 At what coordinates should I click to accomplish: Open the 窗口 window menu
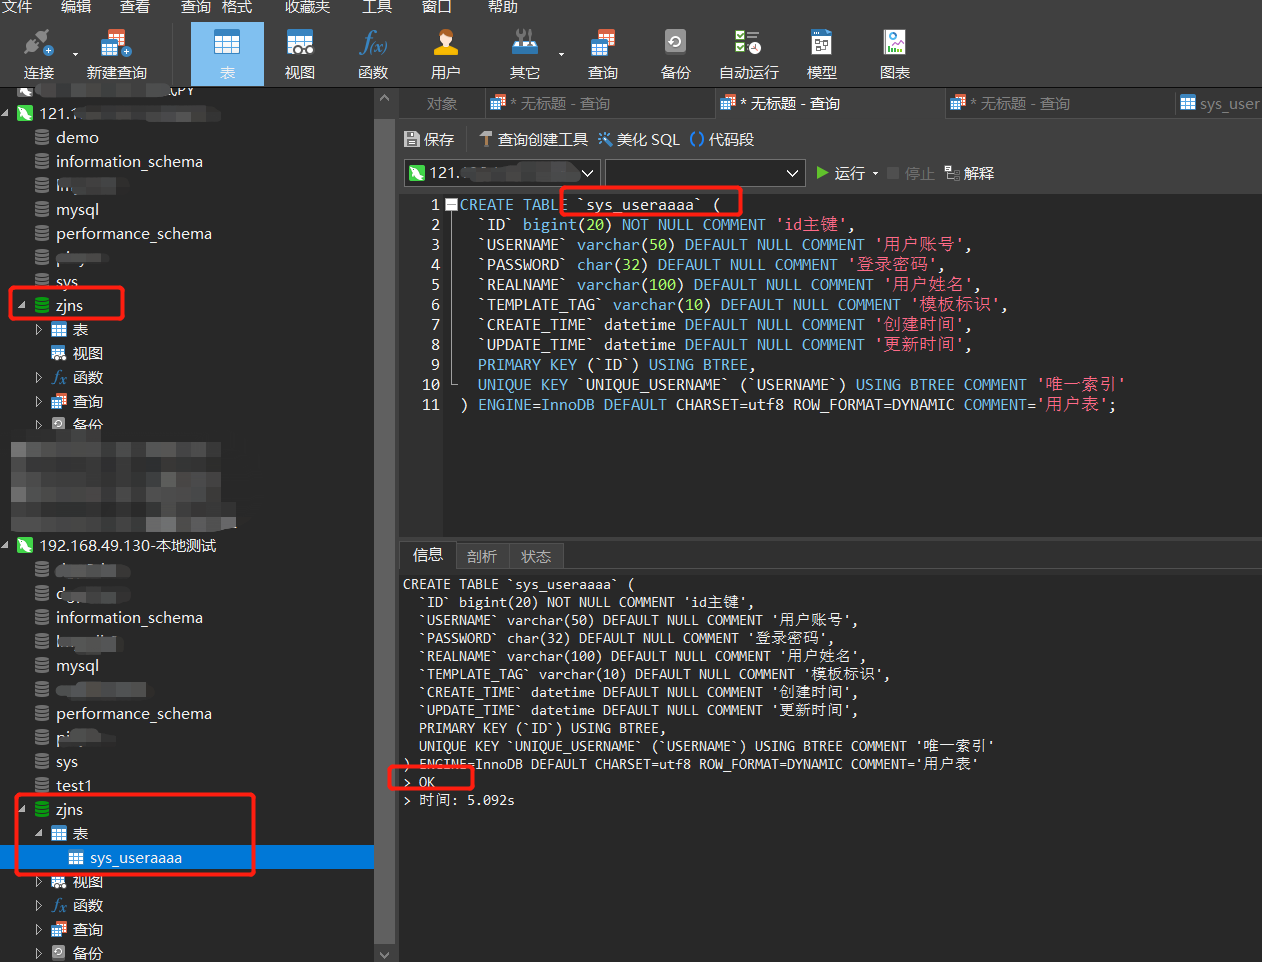click(436, 7)
